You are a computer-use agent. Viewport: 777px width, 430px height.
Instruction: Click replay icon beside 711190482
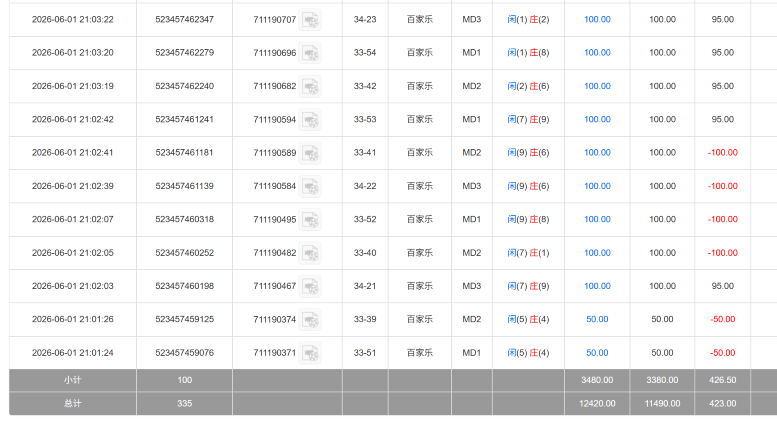[x=310, y=254]
